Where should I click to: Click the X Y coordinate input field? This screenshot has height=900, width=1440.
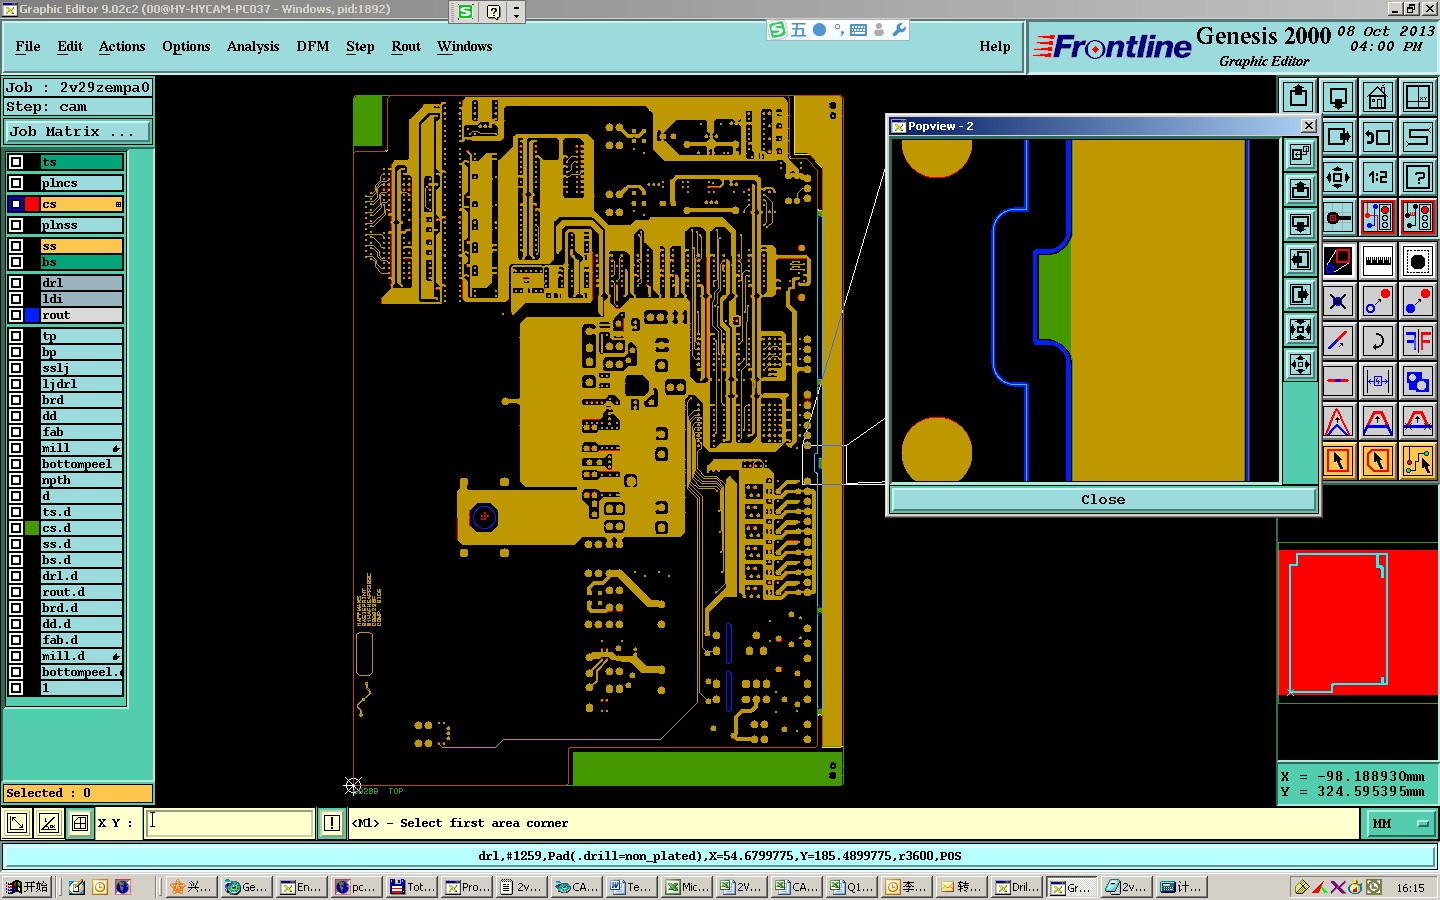click(x=230, y=823)
